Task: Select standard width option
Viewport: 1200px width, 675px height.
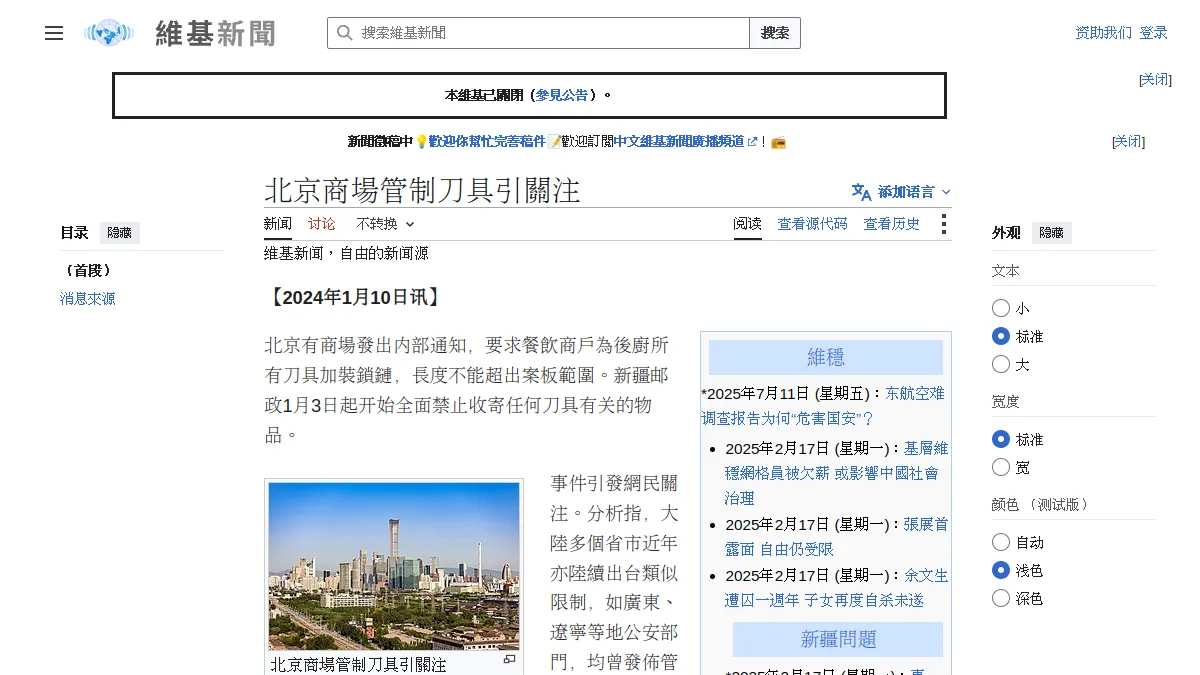Action: click(x=1001, y=439)
